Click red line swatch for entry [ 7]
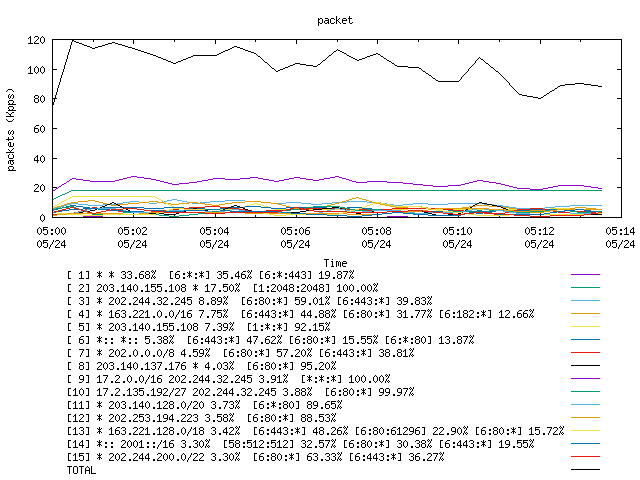This screenshot has width=640, height=480. [x=585, y=353]
